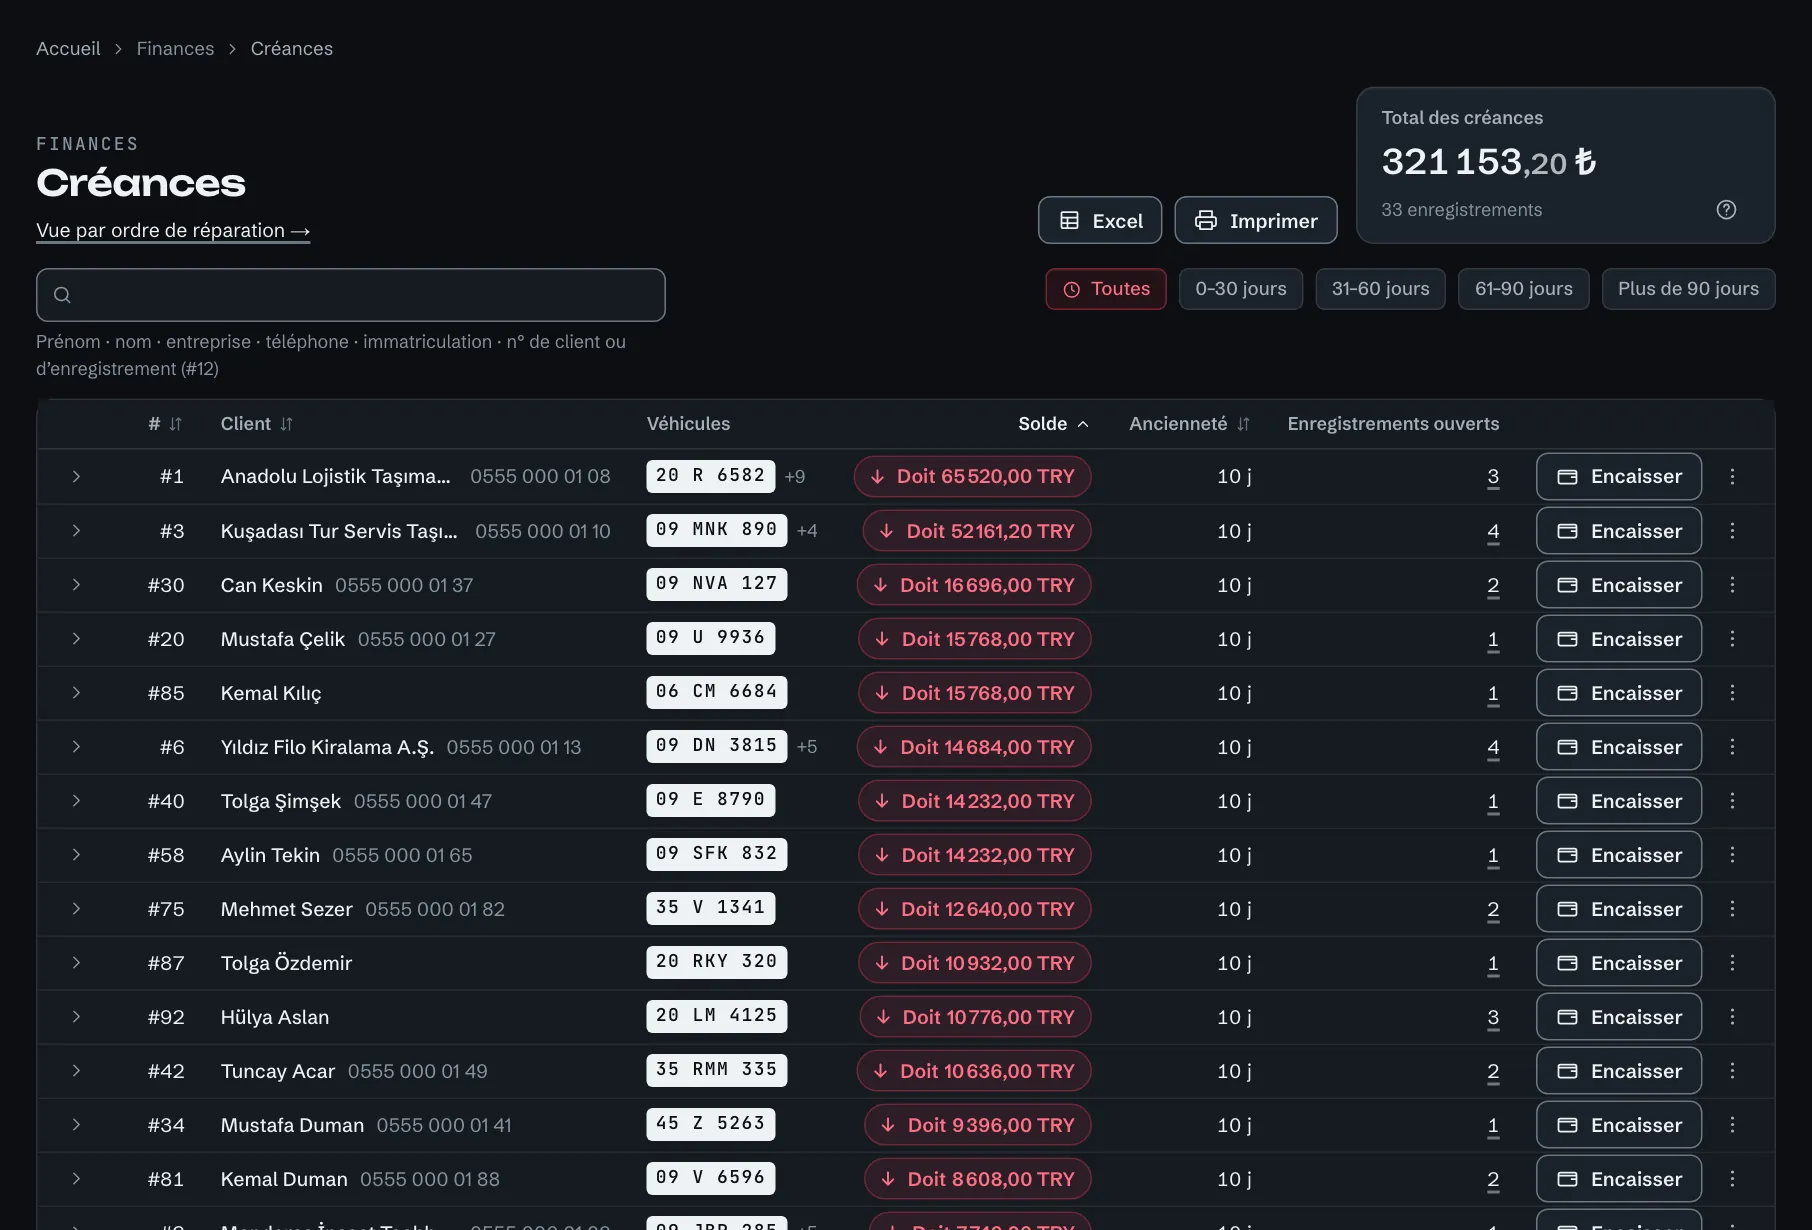This screenshot has width=1812, height=1230.
Task: Go to Finances in the breadcrumb
Action: (x=175, y=48)
